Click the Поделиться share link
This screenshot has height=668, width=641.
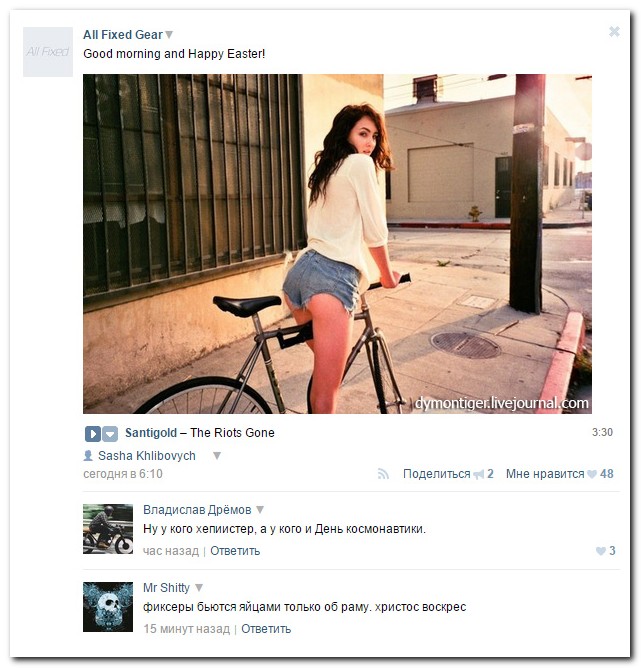point(437,474)
